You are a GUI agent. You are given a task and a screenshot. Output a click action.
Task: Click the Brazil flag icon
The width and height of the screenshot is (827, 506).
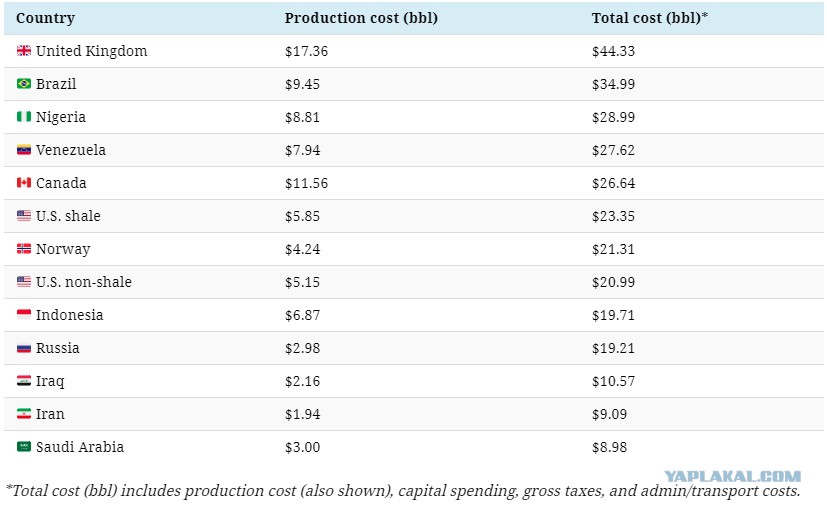click(x=24, y=83)
